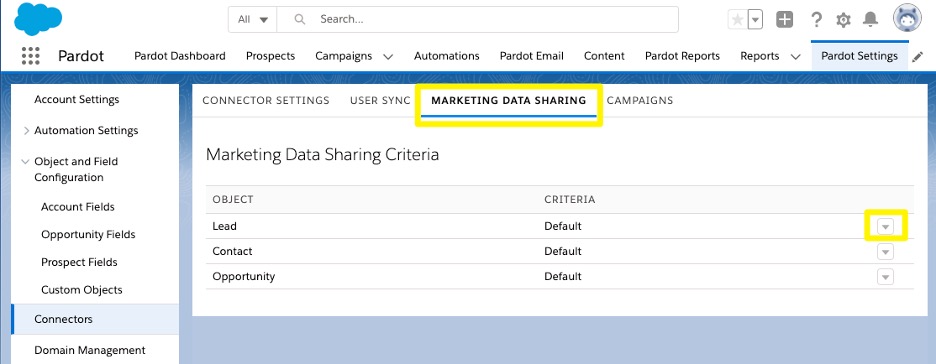Open the Pardot Dashboard tab
The height and width of the screenshot is (364, 936).
pyautogui.click(x=180, y=56)
